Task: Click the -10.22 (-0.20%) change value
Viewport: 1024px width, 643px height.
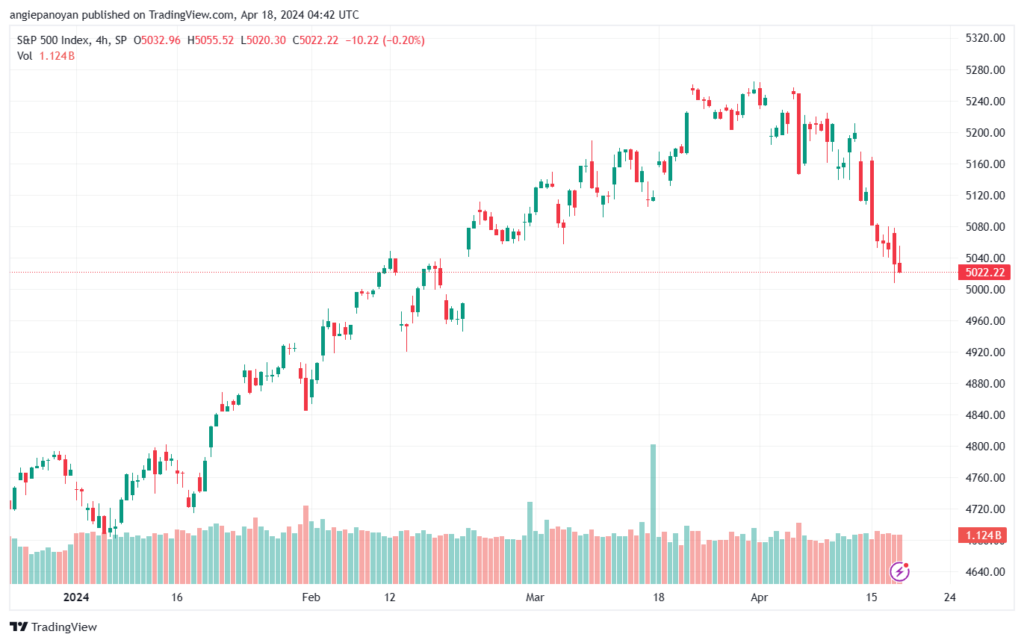Action: [385, 40]
